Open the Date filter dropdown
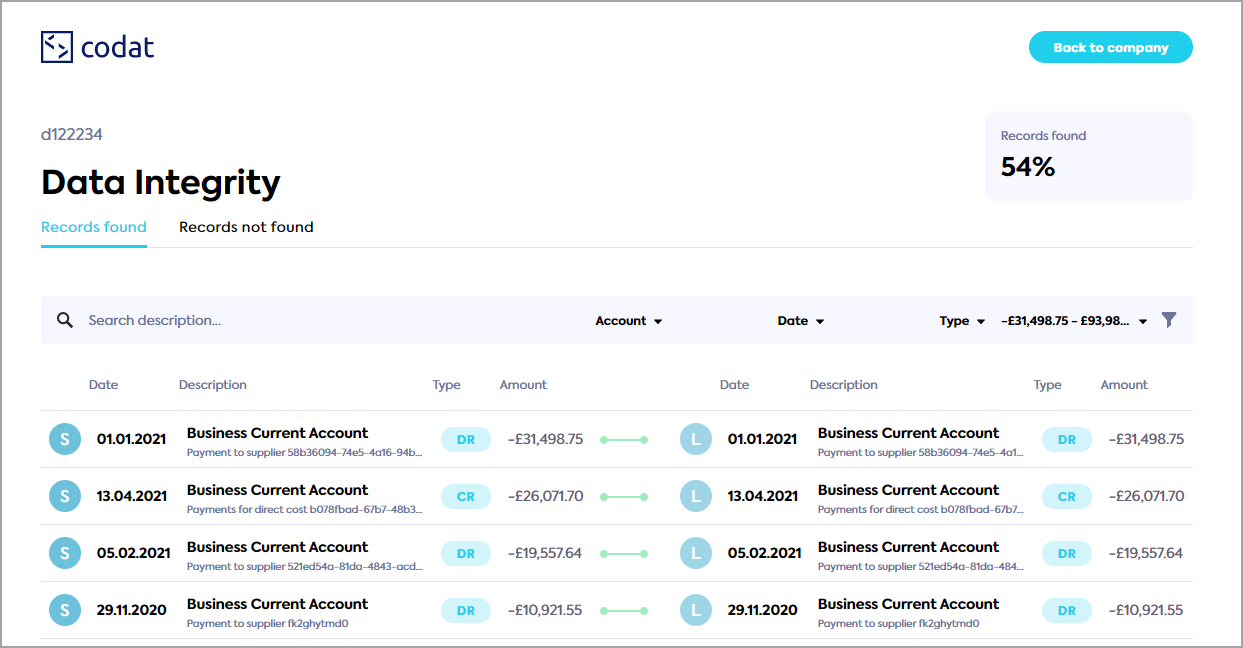 (801, 321)
